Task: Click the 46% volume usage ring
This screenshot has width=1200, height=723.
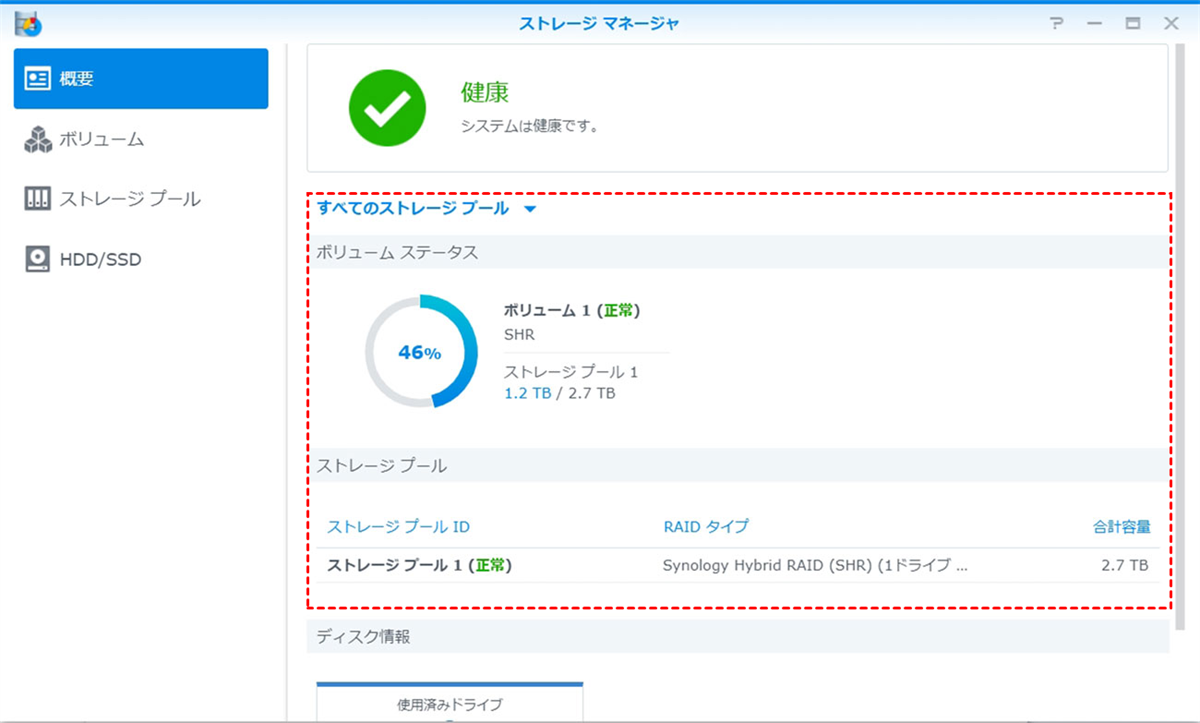Action: click(x=419, y=352)
